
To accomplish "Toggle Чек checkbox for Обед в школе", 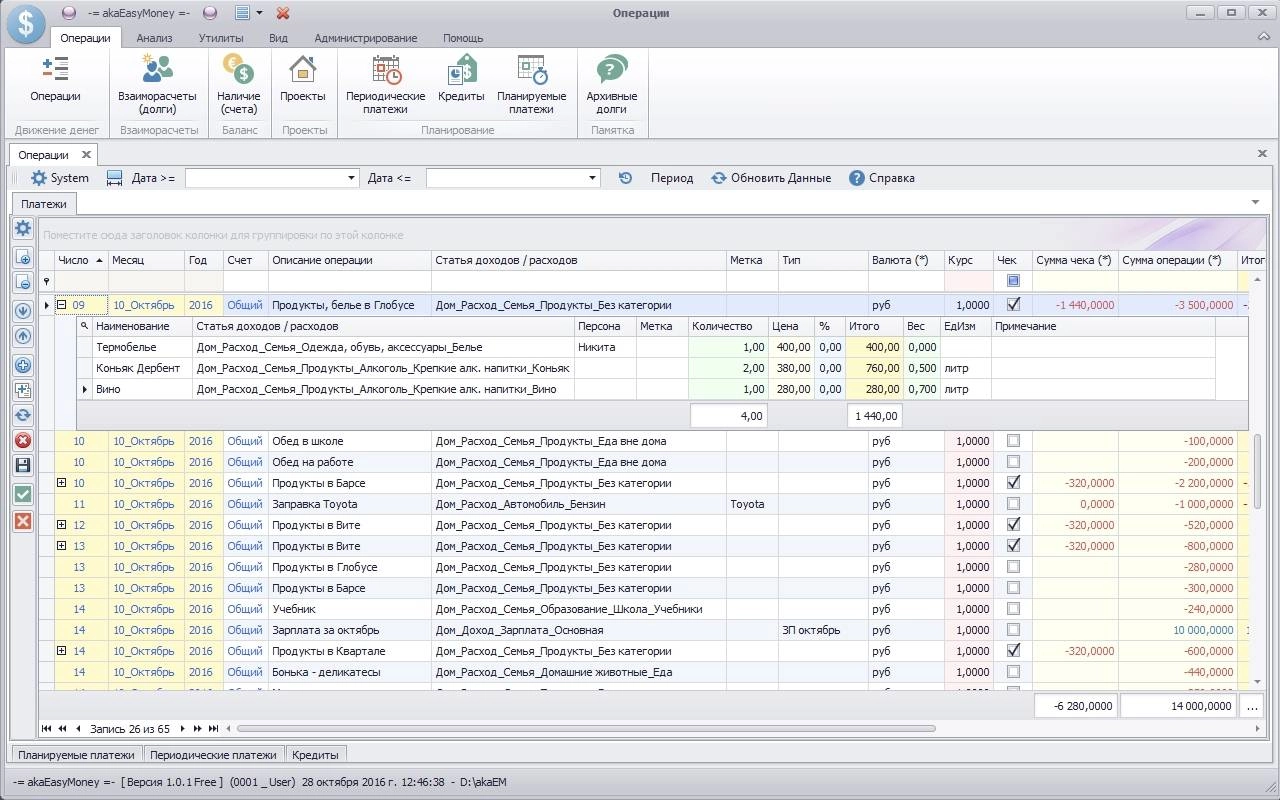I will tap(1013, 441).
